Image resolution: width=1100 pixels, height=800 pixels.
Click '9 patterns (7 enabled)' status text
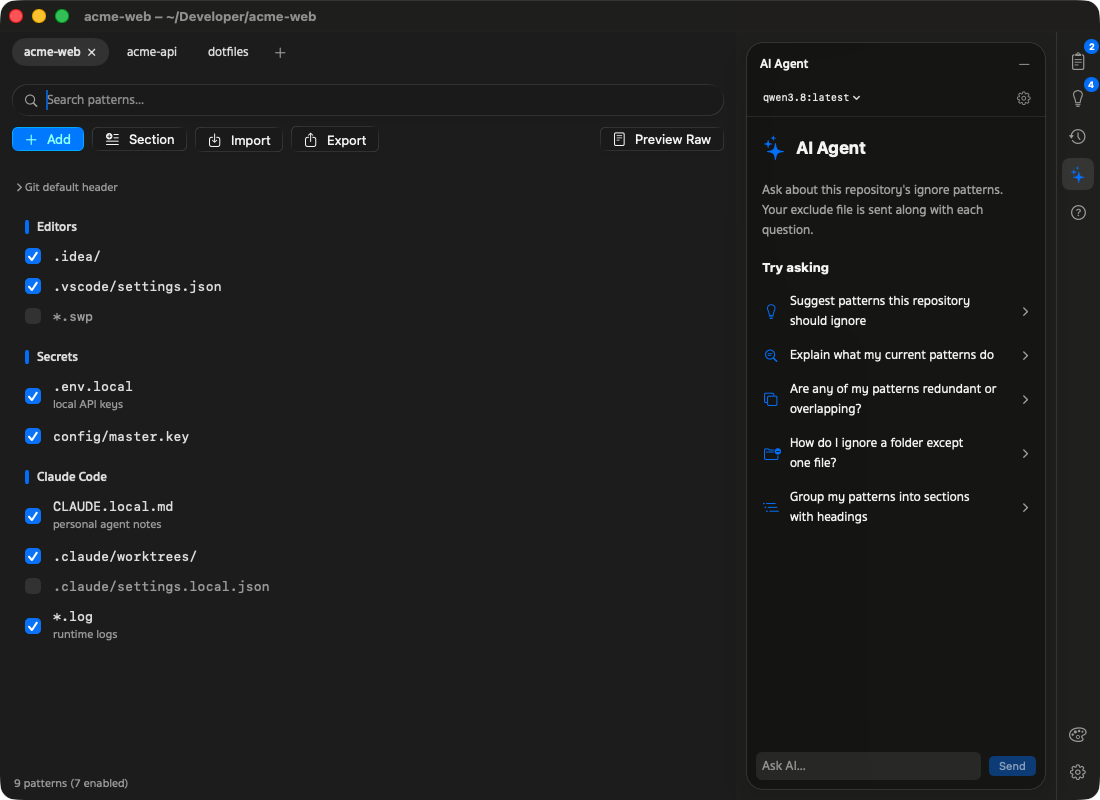(x=71, y=783)
